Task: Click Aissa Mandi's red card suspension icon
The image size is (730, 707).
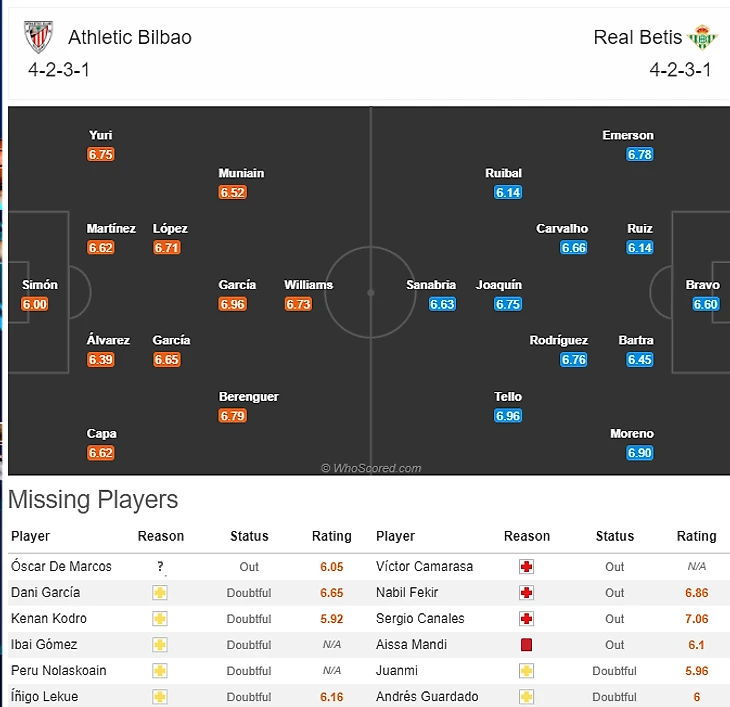Action: point(526,645)
